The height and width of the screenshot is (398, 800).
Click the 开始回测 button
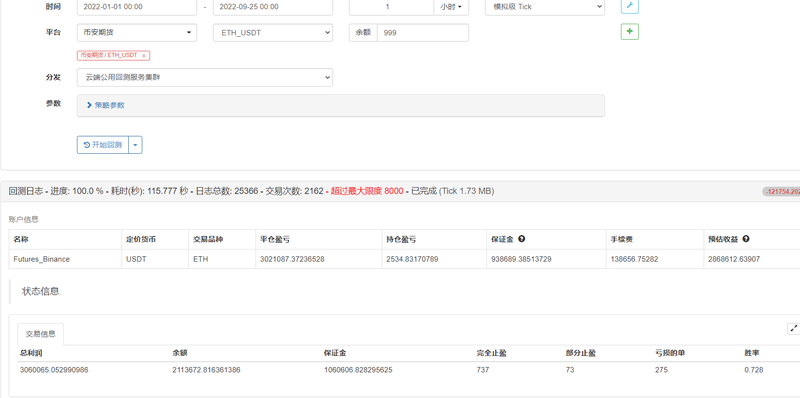pos(103,145)
